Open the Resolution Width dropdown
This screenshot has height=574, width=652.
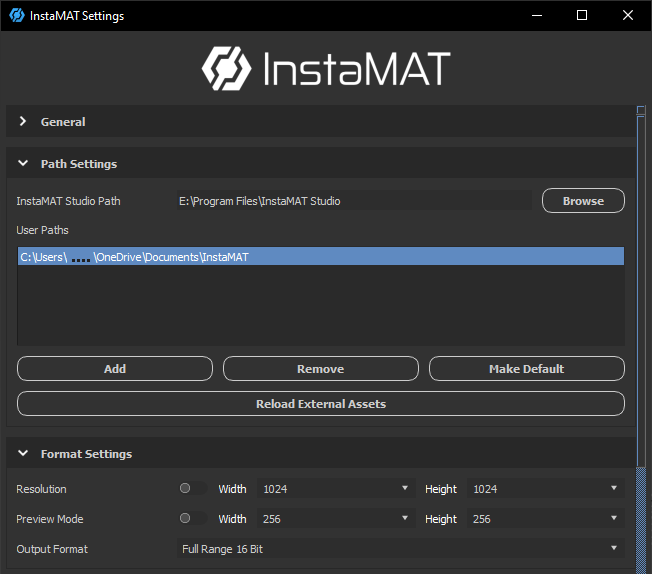pos(336,489)
